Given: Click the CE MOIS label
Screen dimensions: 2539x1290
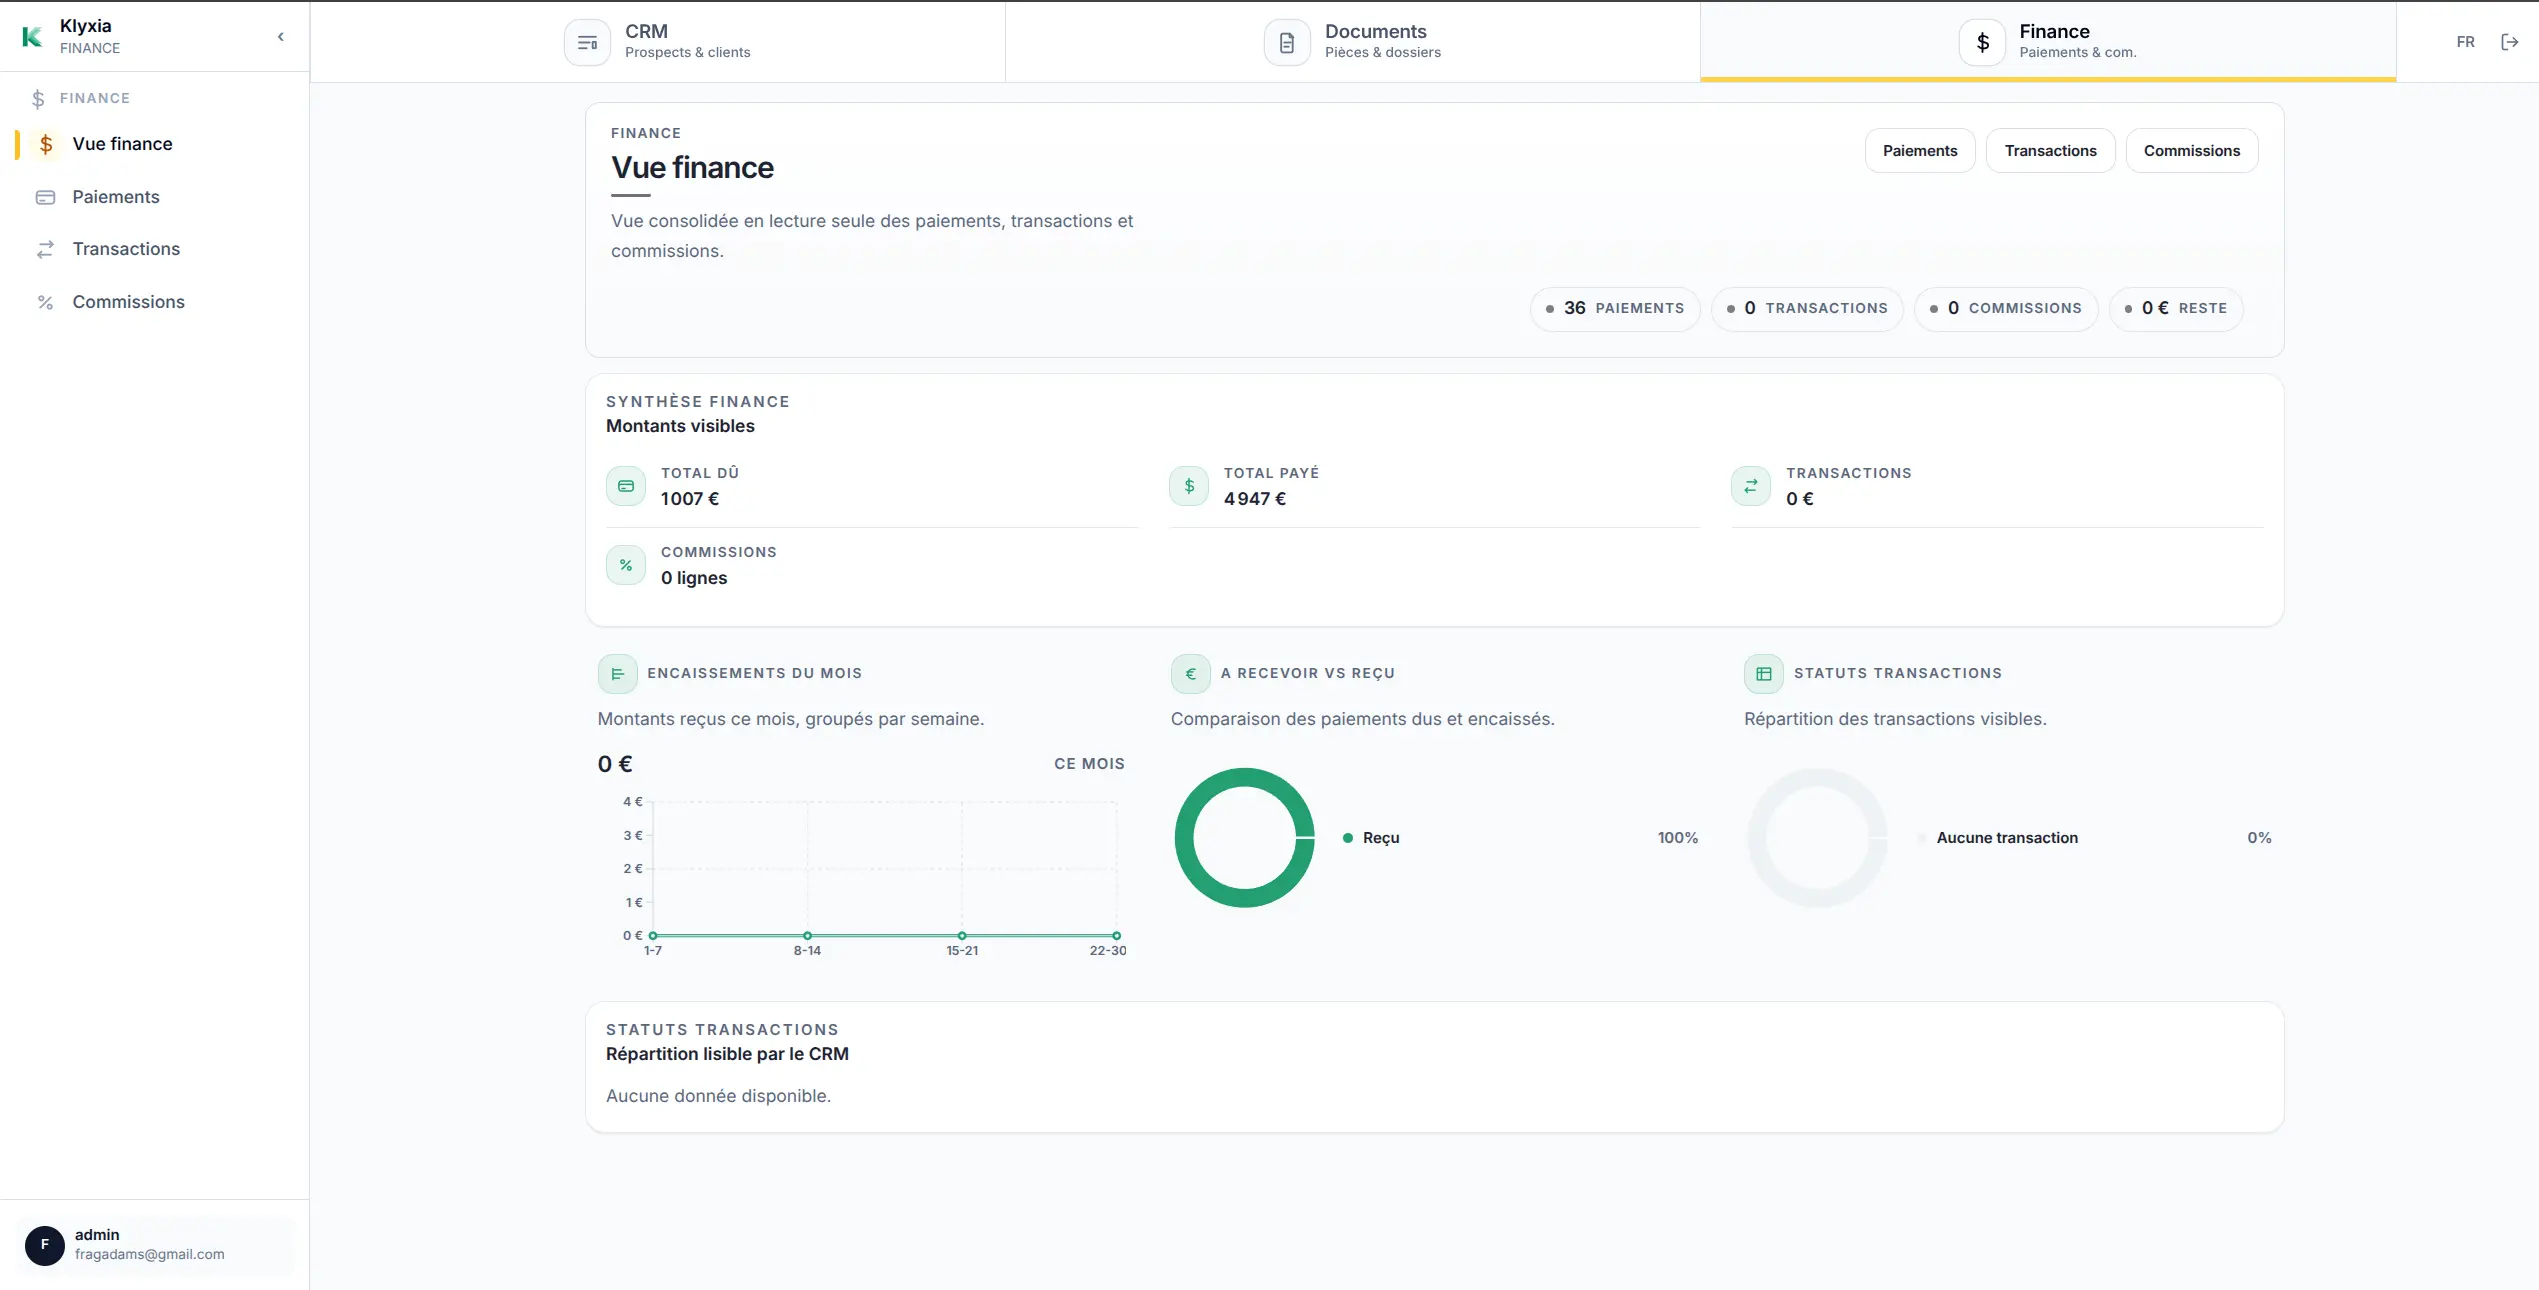Looking at the screenshot, I should tap(1089, 764).
